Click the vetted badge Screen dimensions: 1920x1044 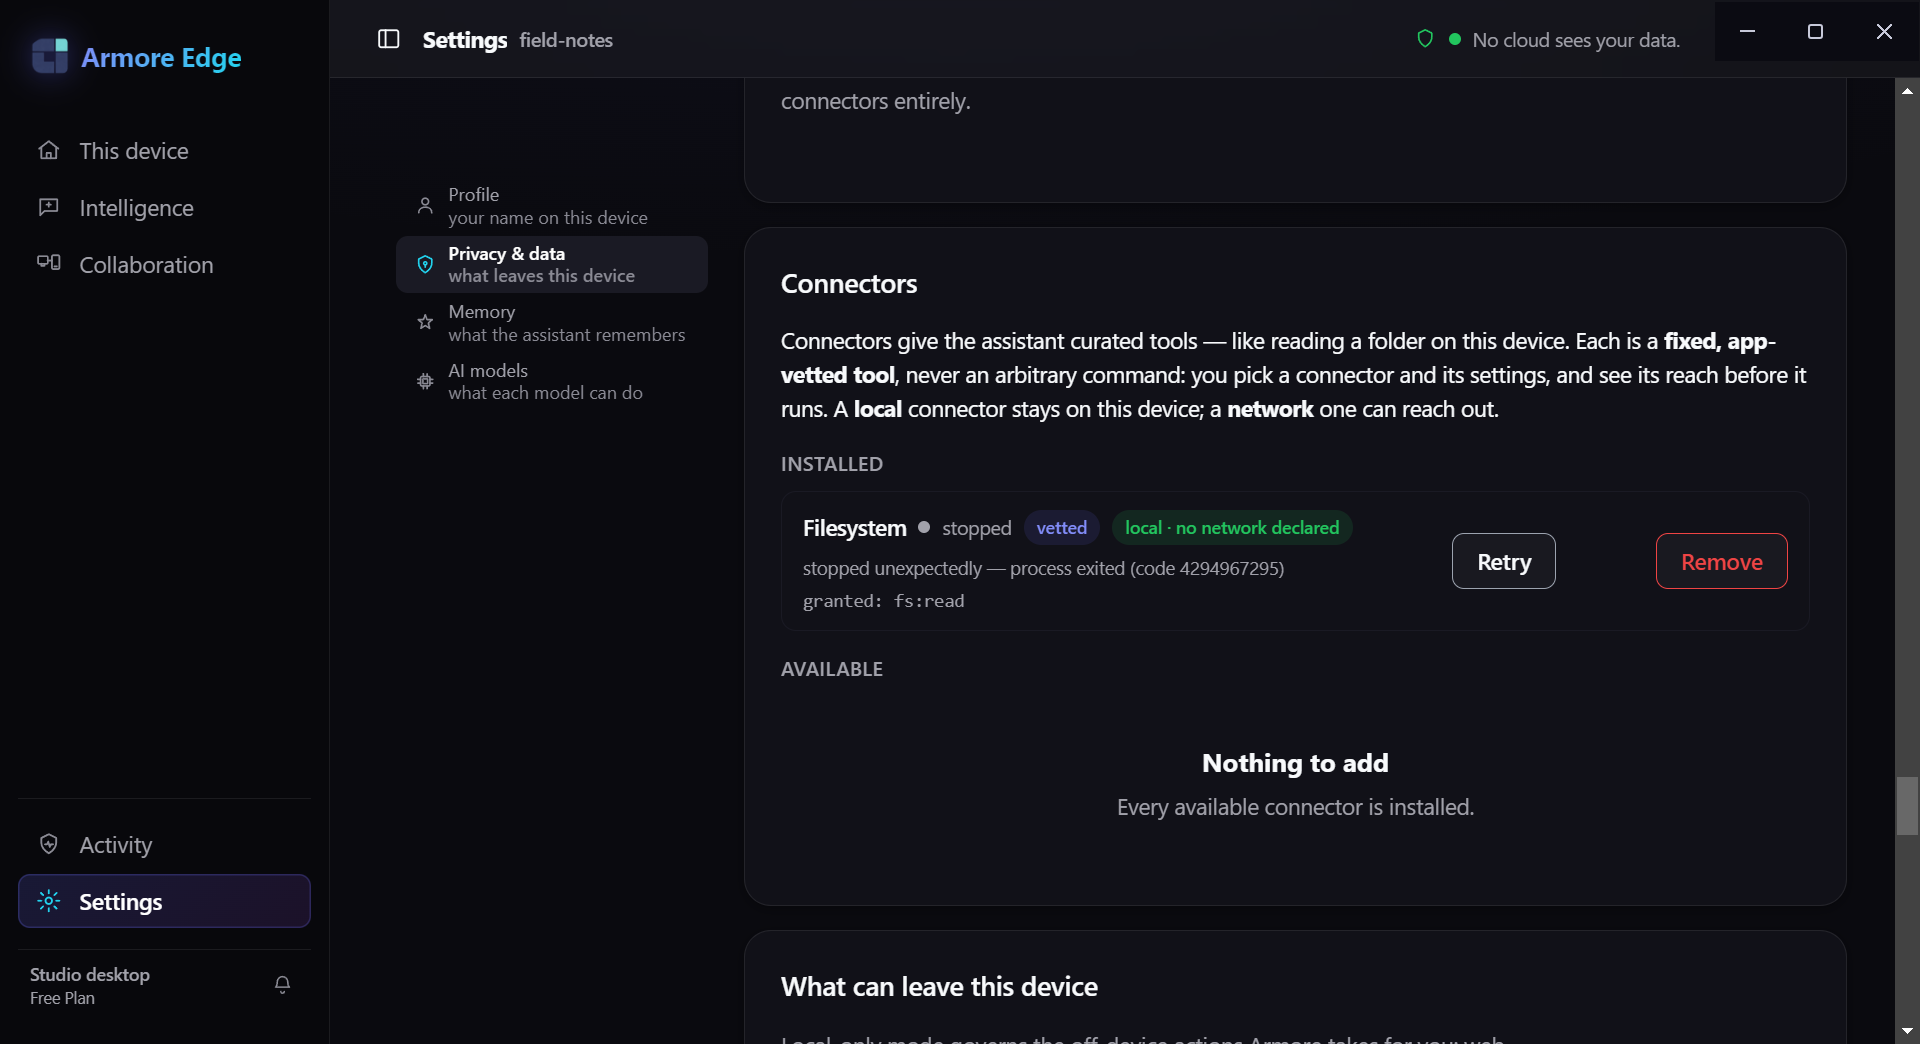click(1061, 527)
